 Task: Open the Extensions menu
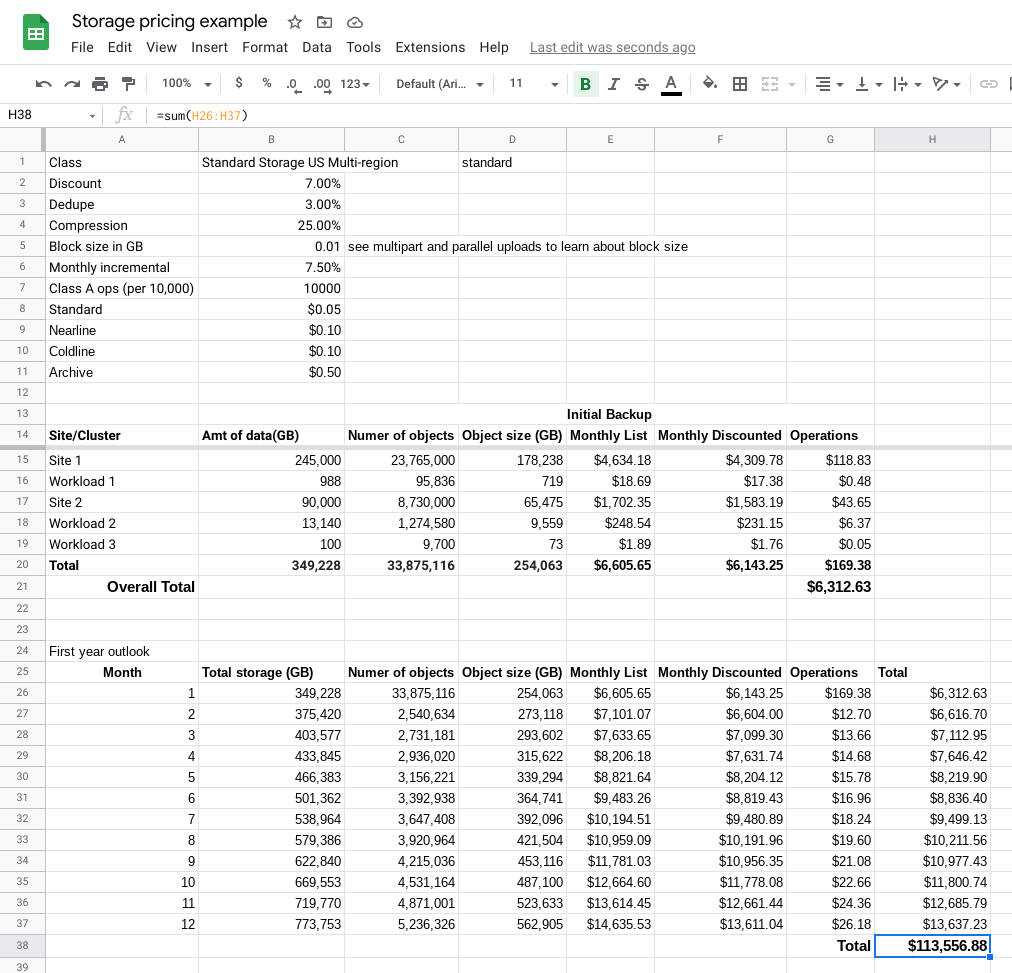tap(430, 47)
